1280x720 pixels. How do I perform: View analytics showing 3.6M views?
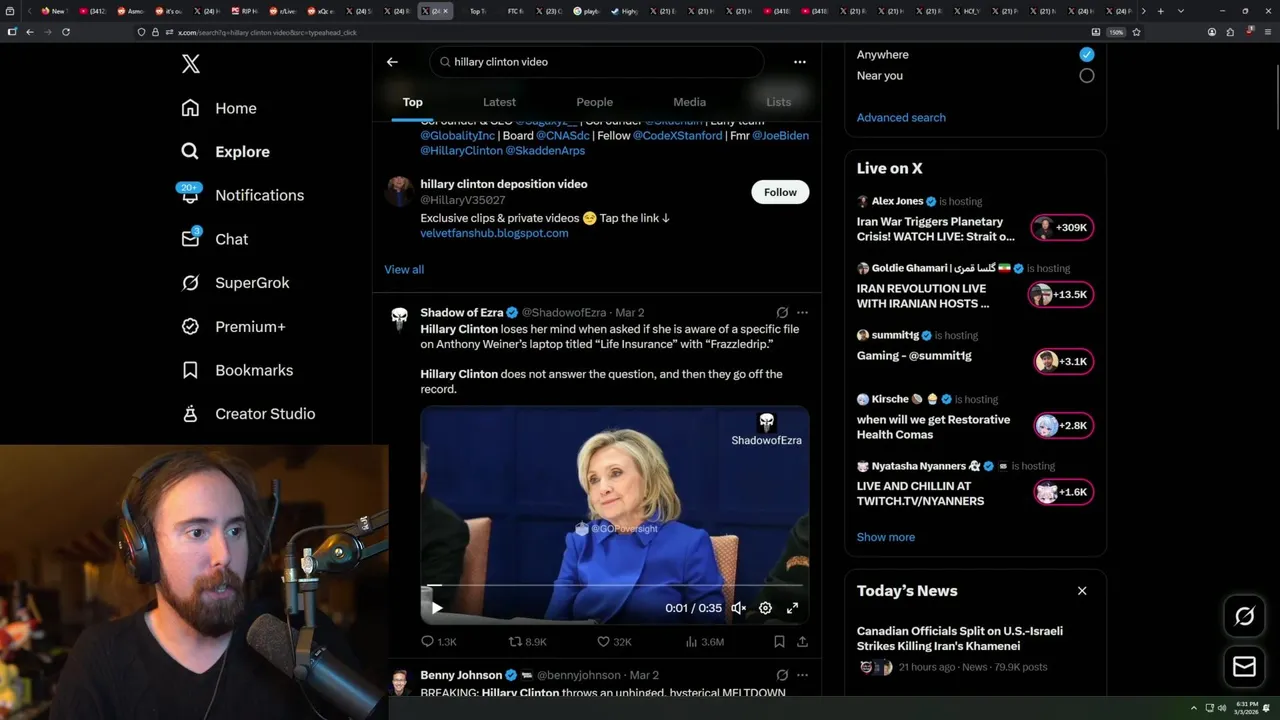click(x=704, y=642)
